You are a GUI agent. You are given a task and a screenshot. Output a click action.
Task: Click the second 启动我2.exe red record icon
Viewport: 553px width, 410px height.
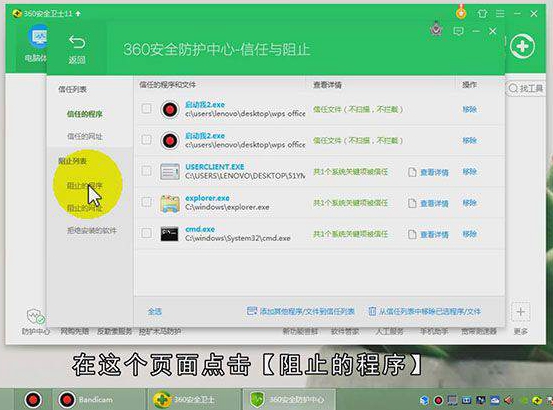point(170,141)
